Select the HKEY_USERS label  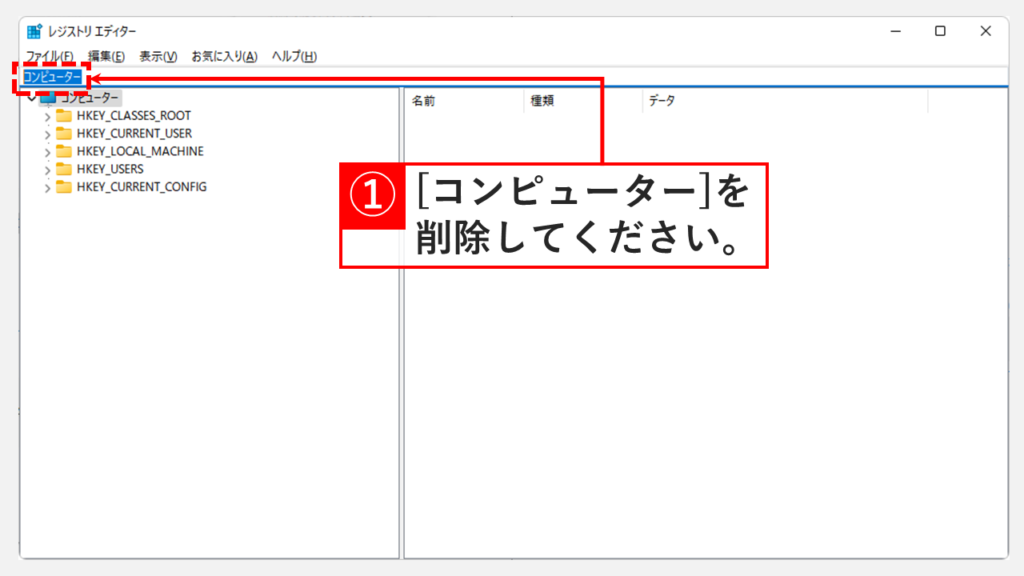(110, 168)
